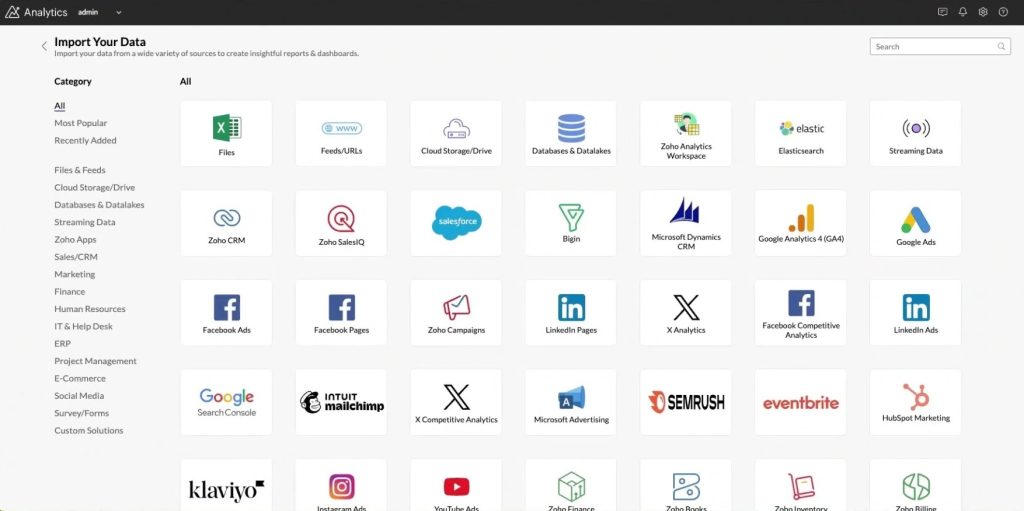
Task: Open the Google Ads connector
Action: (916, 223)
